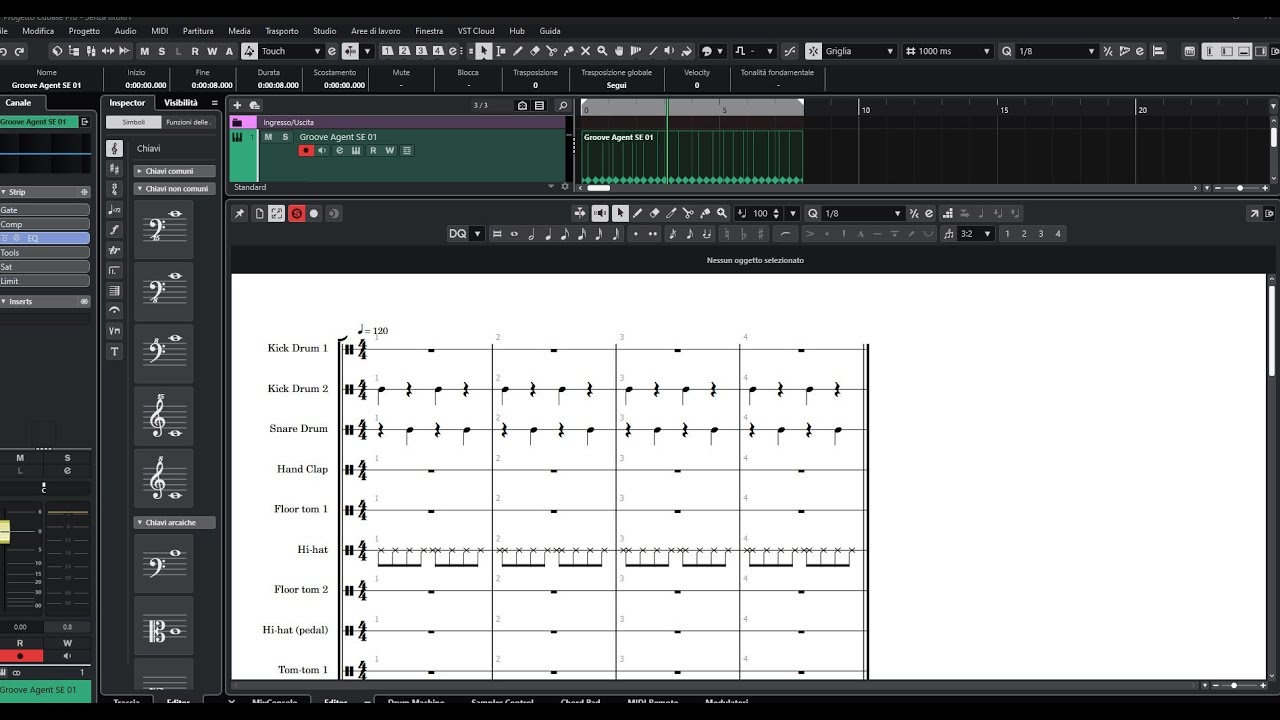Insert the first bass clef symbol from the palette
The width and height of the screenshot is (1280, 720).
click(x=163, y=229)
